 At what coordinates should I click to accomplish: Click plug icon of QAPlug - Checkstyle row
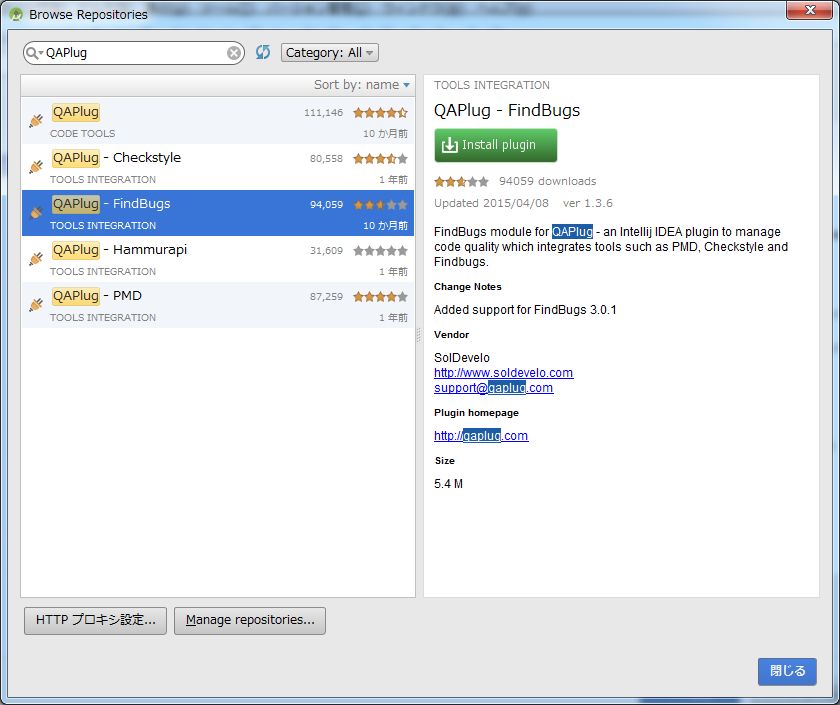(36, 167)
